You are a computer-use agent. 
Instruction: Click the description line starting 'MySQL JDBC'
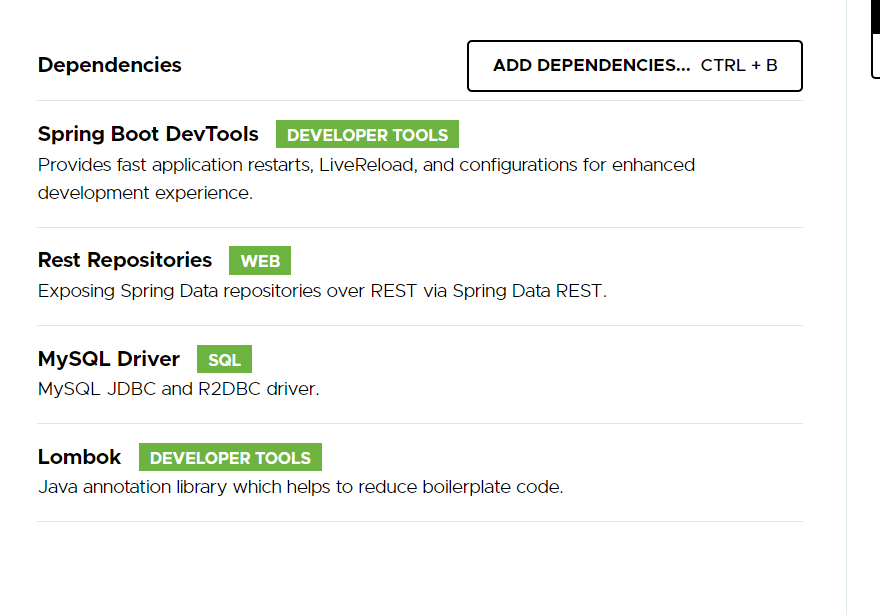178,389
